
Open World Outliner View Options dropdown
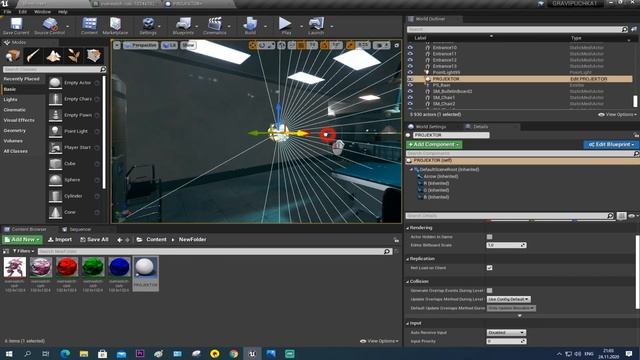pyautogui.click(x=617, y=115)
